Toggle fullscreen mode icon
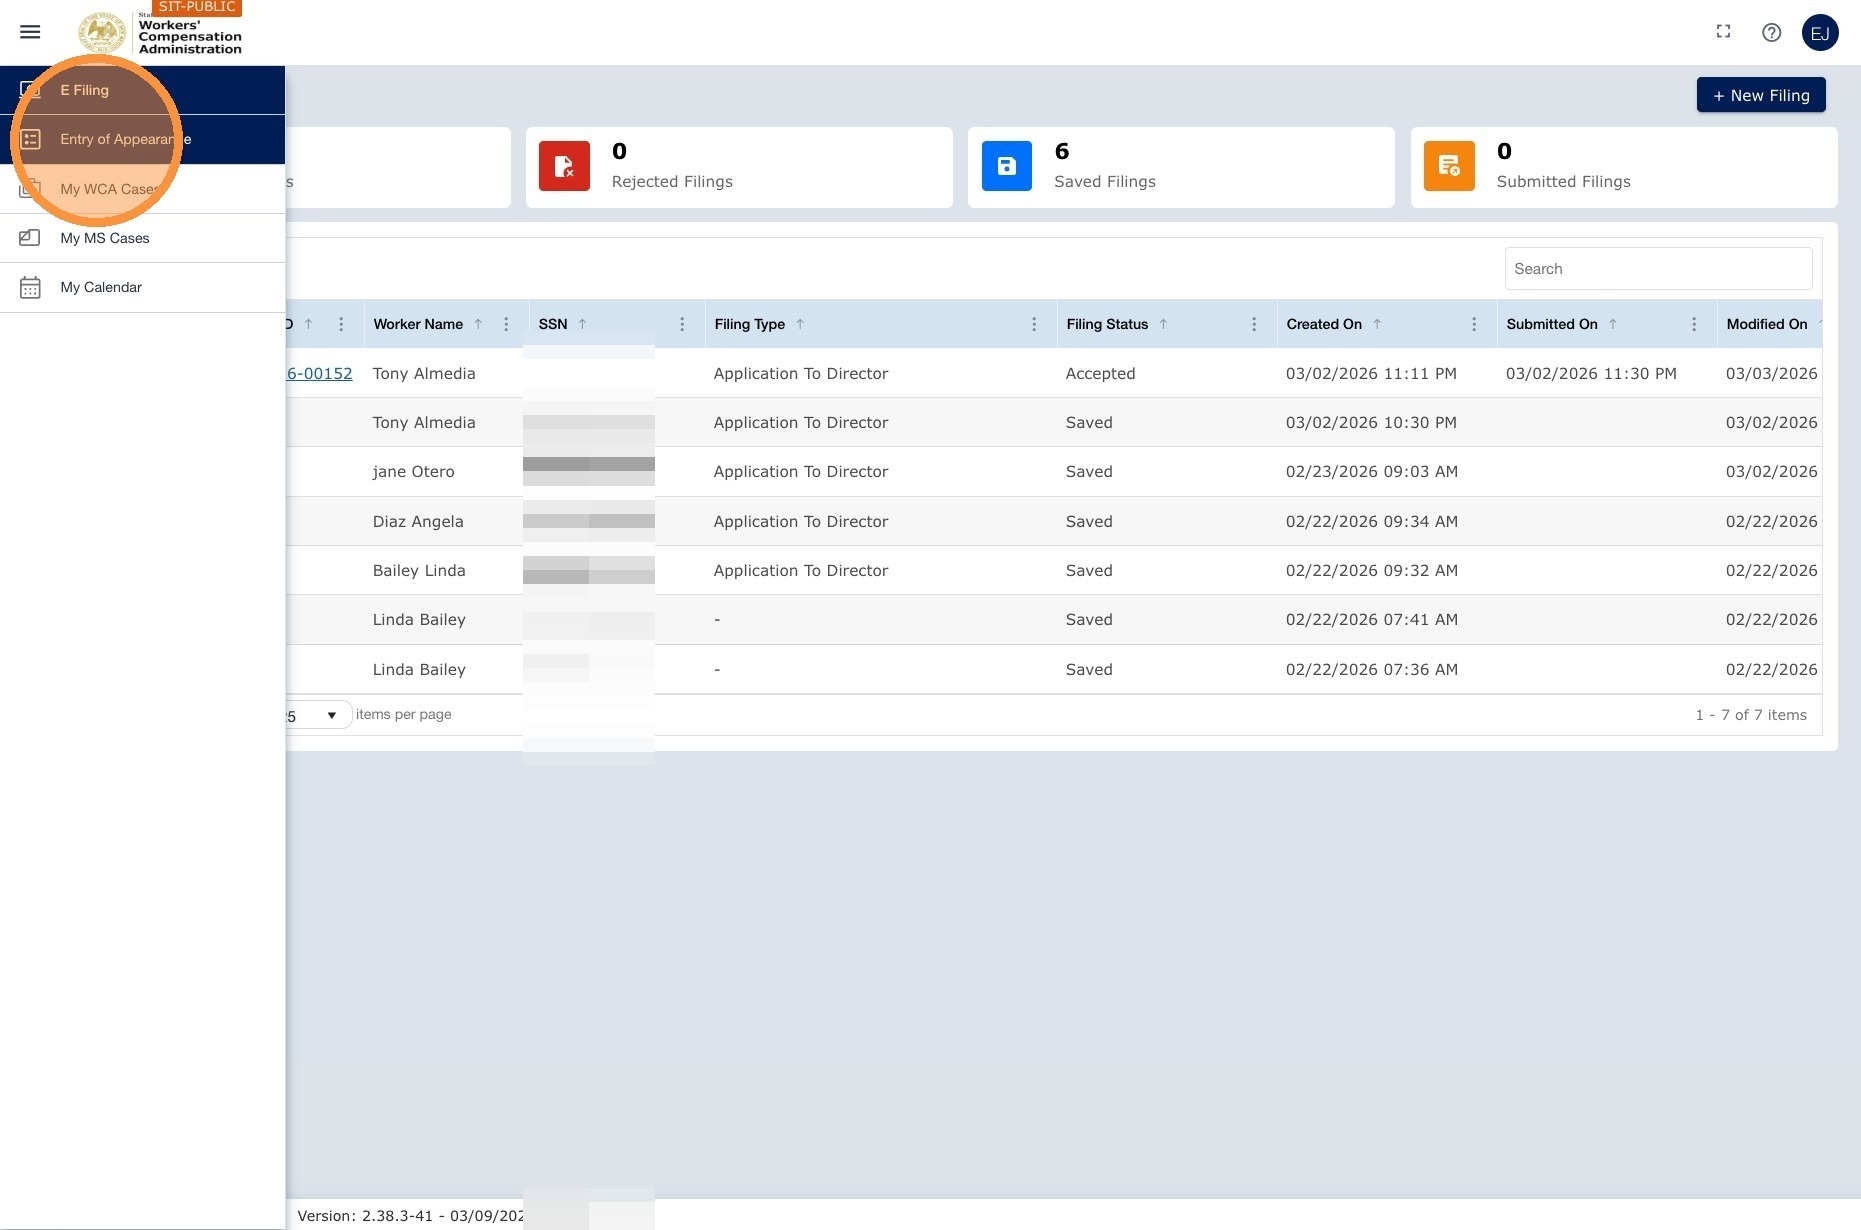The width and height of the screenshot is (1861, 1230). [1723, 32]
